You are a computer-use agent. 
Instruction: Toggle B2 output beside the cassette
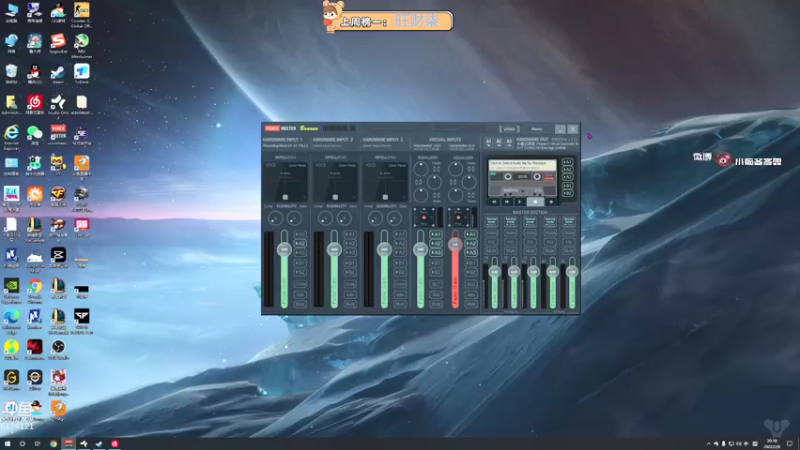pyautogui.click(x=567, y=194)
